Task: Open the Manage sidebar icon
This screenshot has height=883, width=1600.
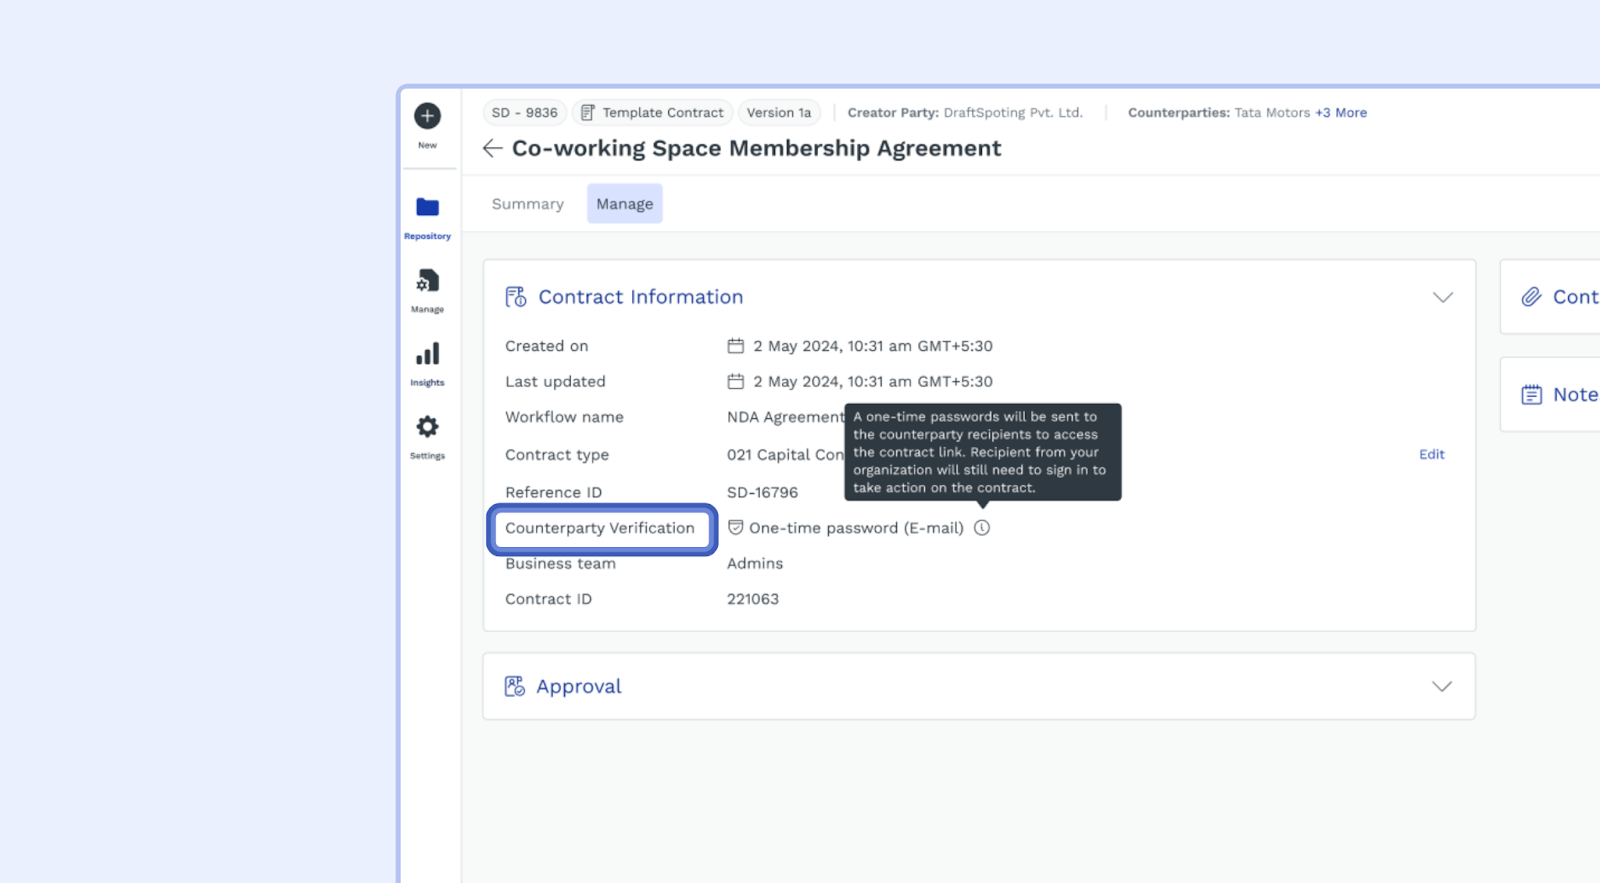Action: 427,281
